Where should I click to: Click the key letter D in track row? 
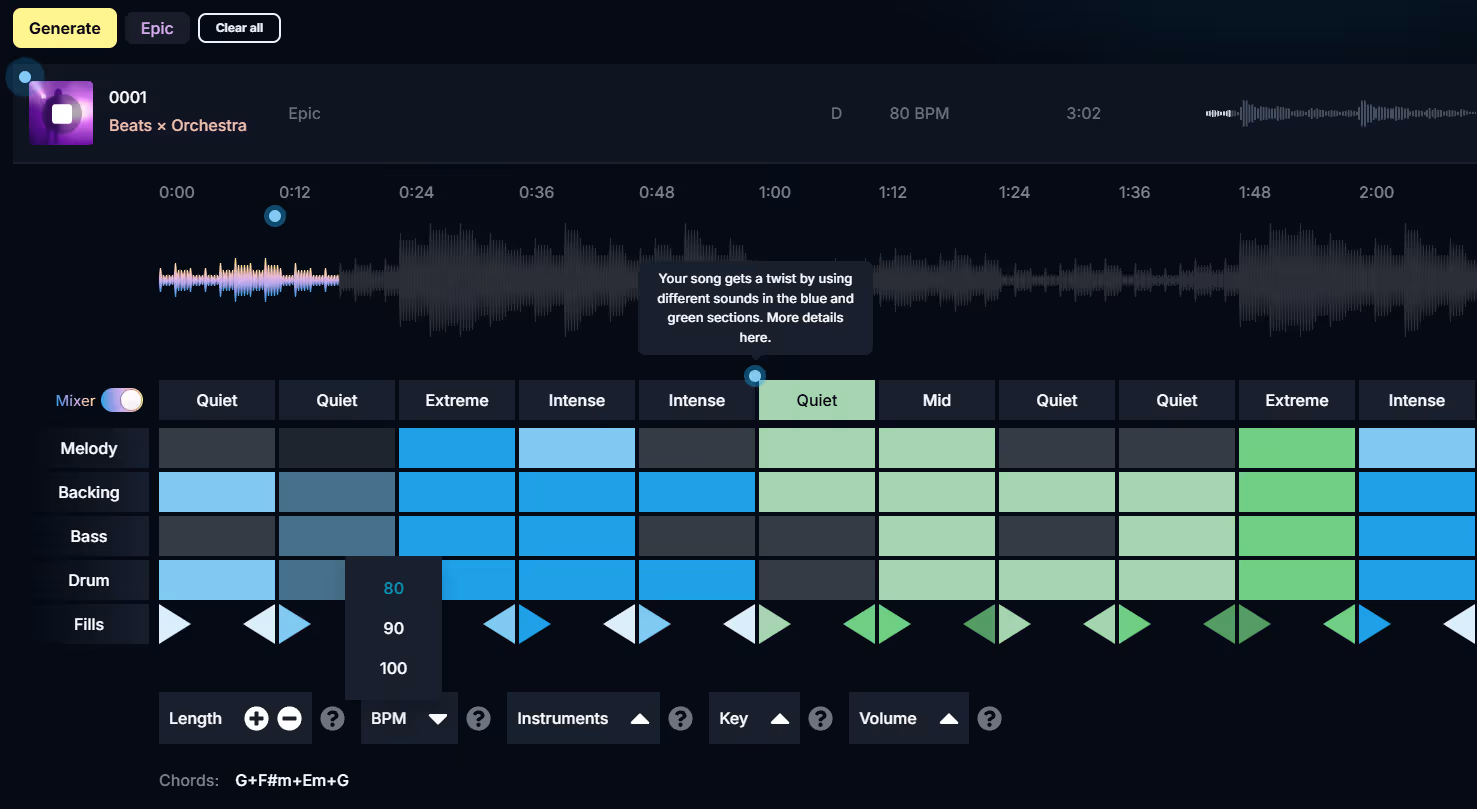click(x=837, y=113)
